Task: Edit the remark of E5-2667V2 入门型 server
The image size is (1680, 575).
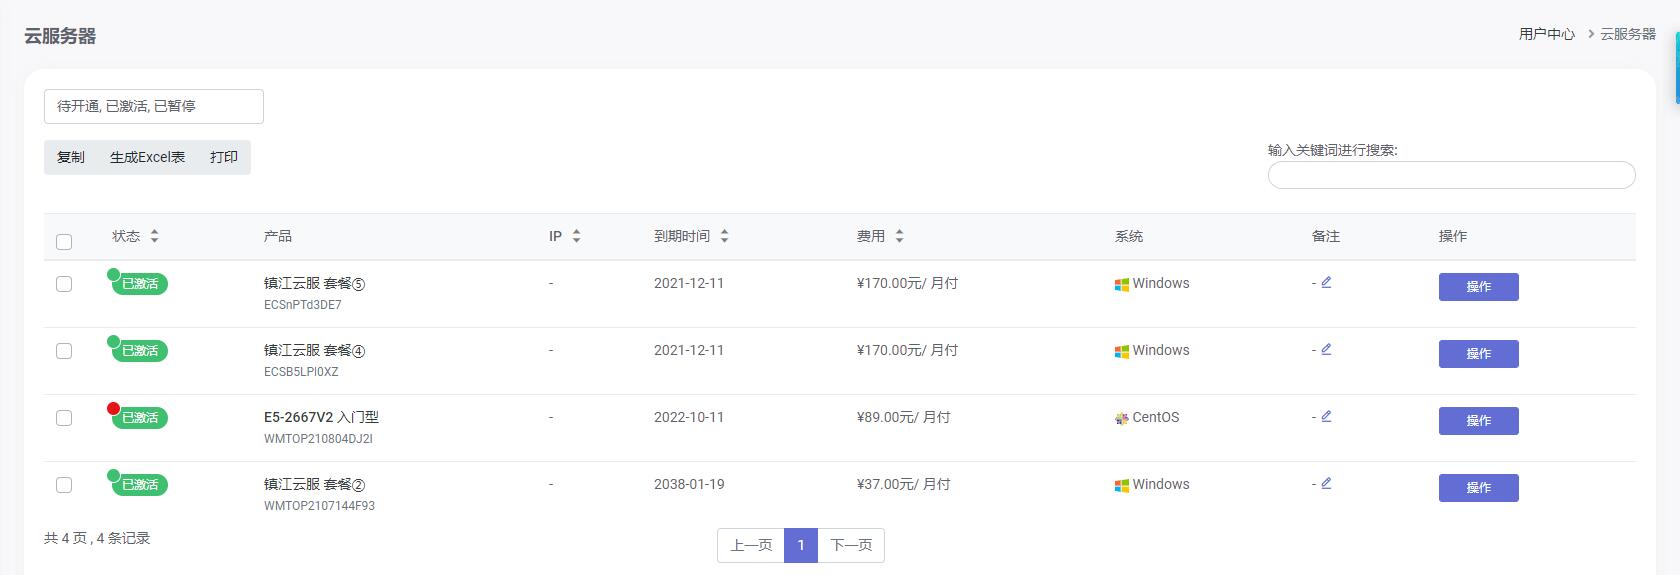Action: coord(1326,416)
